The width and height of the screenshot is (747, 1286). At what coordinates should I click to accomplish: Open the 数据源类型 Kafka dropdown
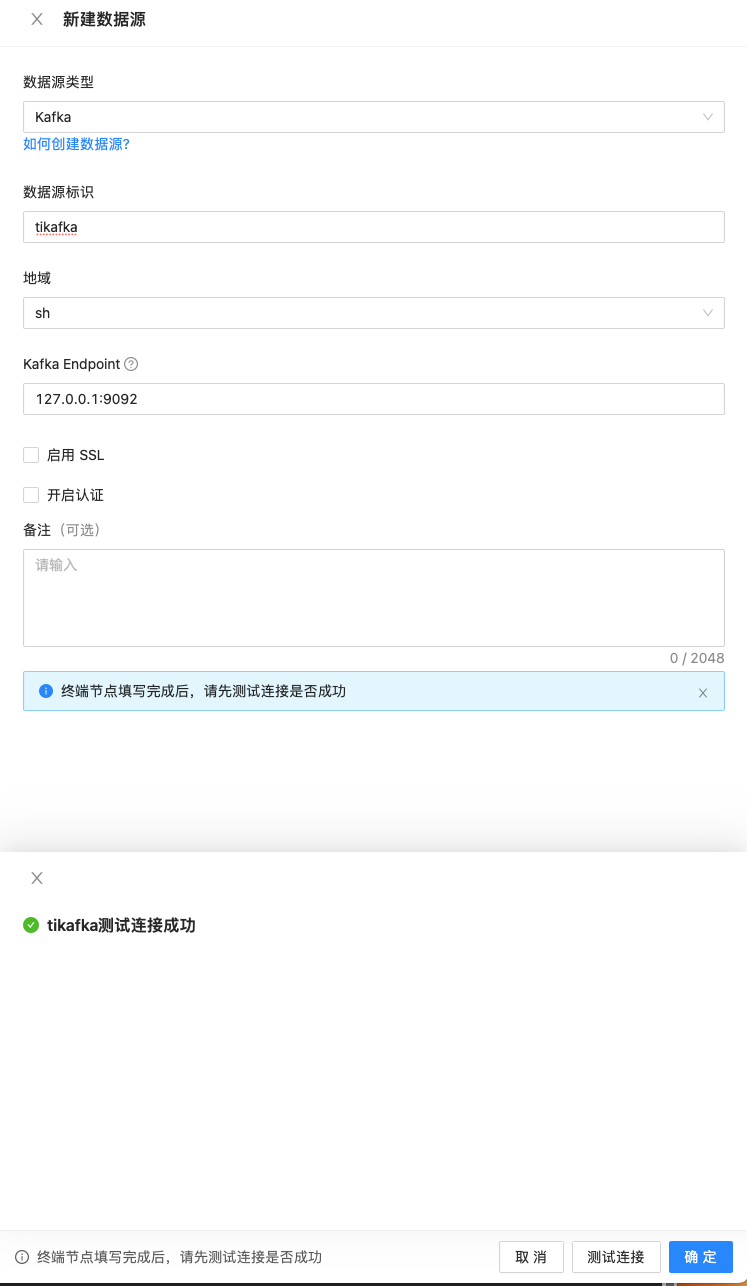[x=374, y=117]
